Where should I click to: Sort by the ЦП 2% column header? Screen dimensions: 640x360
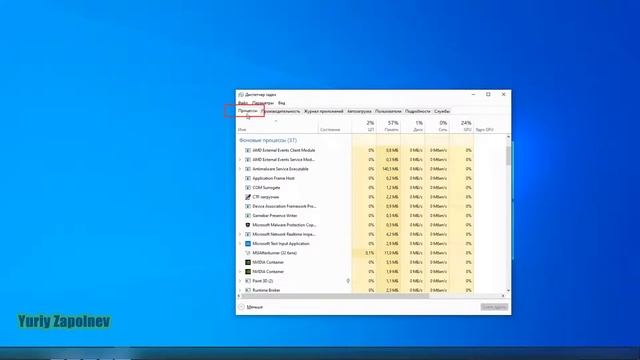click(364, 126)
